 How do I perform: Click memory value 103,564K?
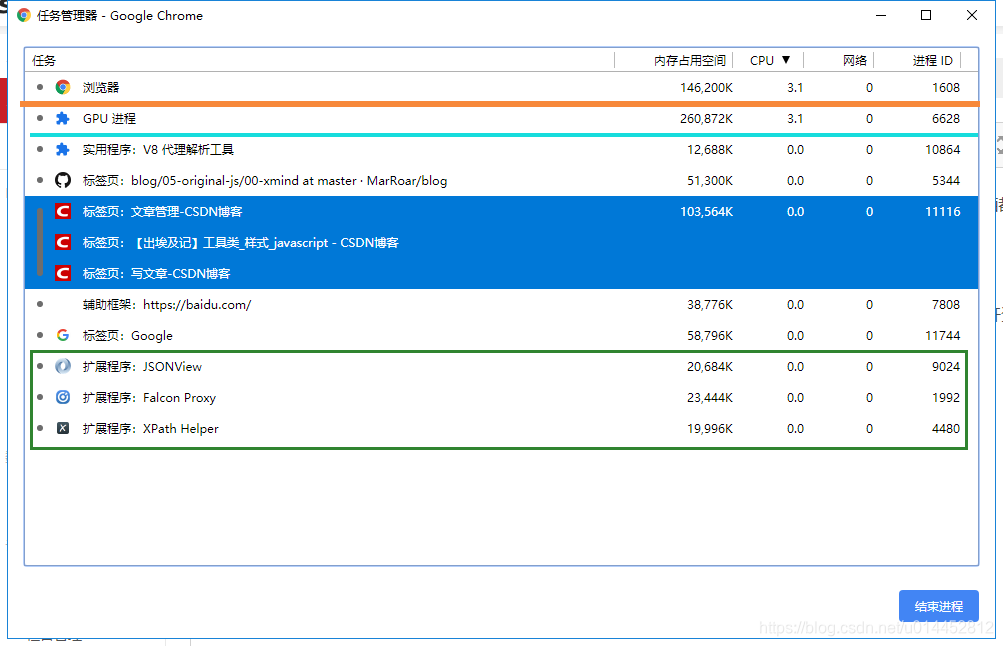click(x=706, y=212)
